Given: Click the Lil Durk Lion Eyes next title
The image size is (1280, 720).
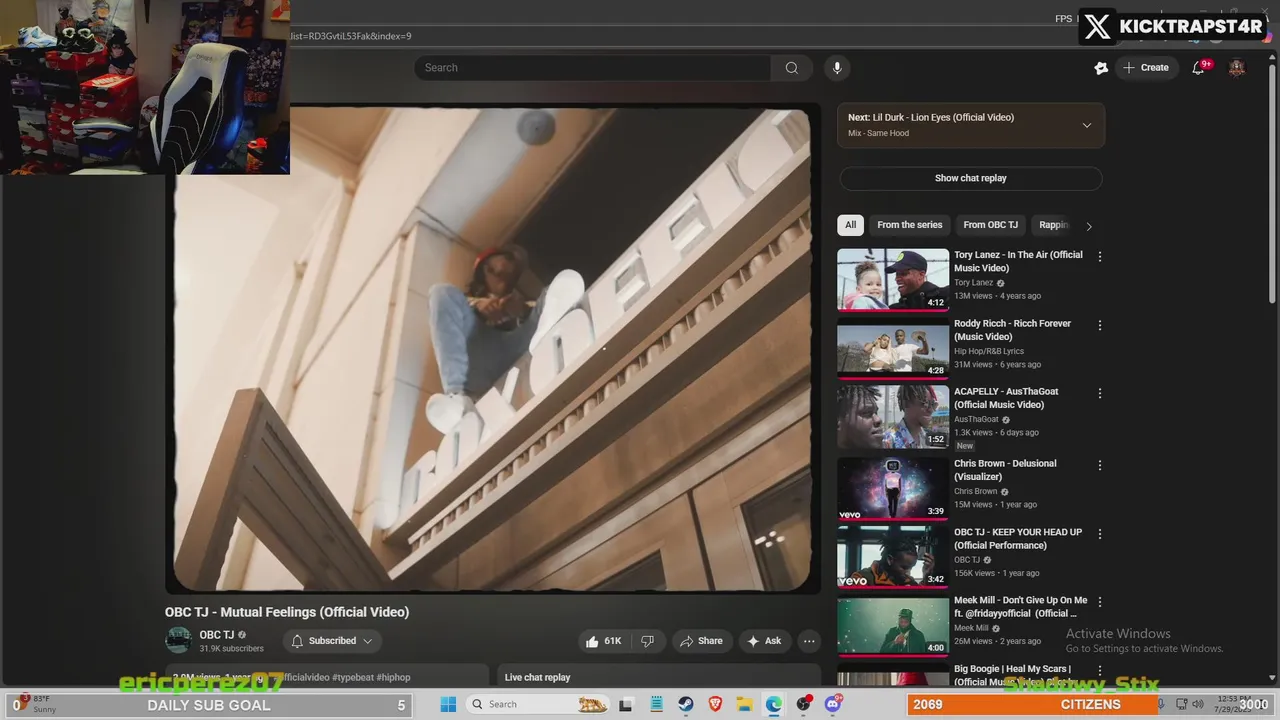Looking at the screenshot, I should click(943, 117).
